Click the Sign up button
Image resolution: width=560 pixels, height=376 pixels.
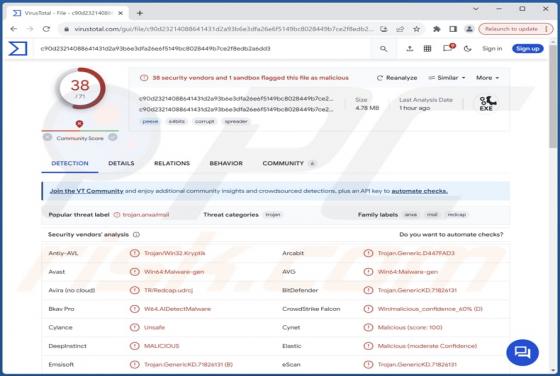tap(528, 49)
